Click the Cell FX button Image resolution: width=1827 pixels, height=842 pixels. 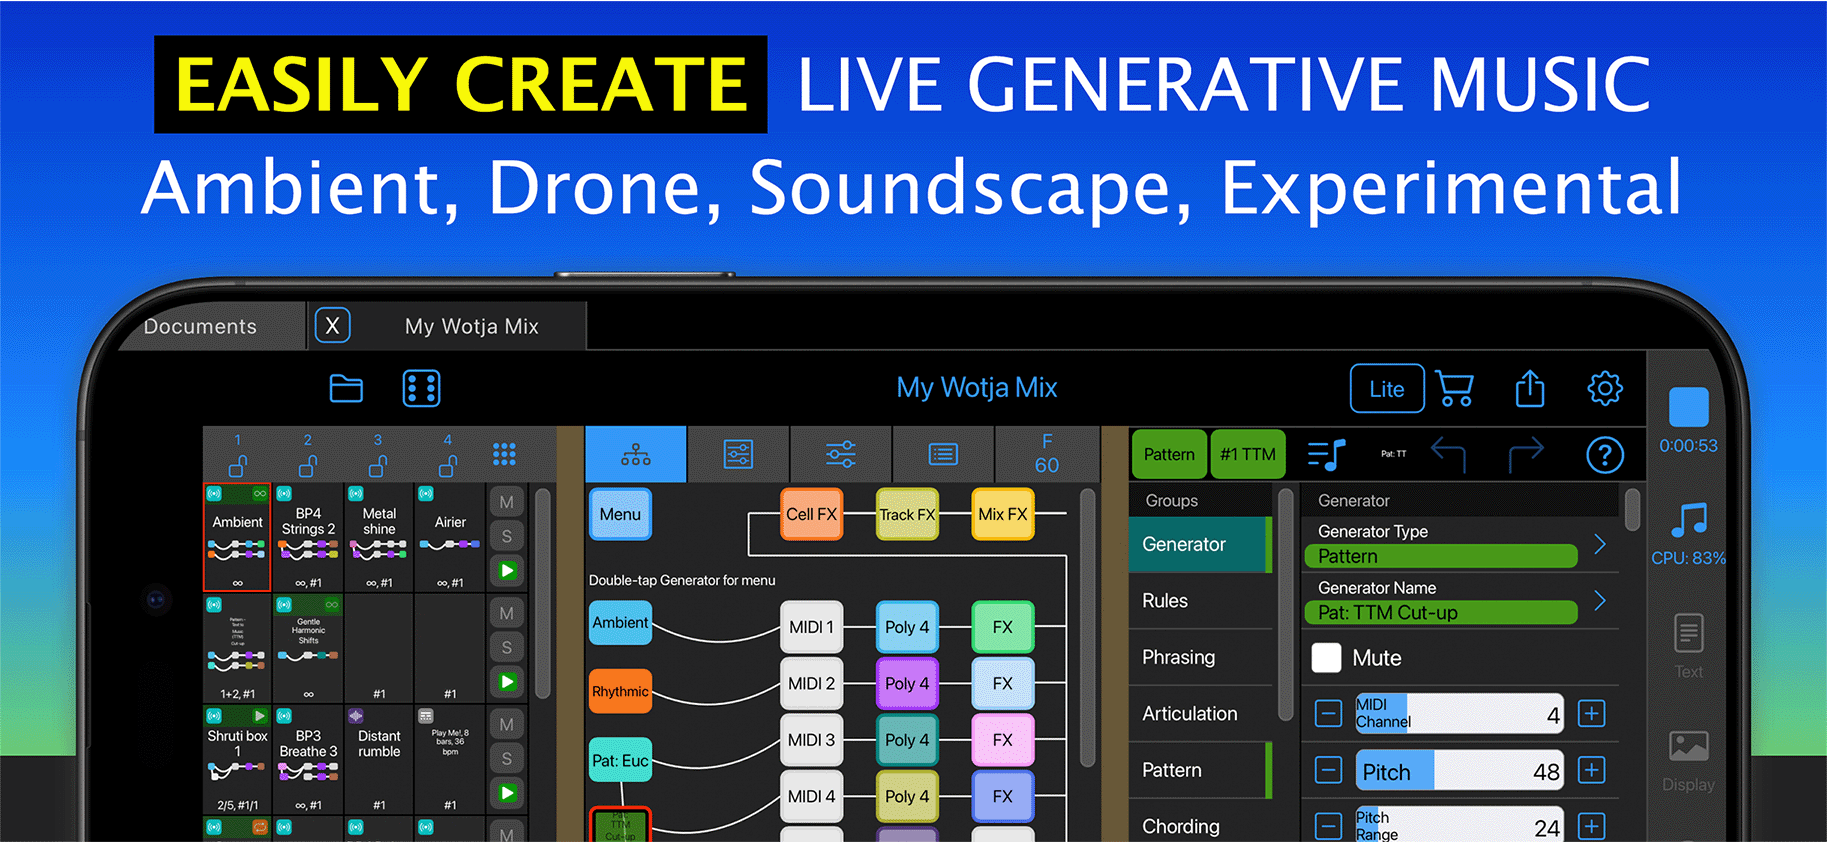coord(811,514)
